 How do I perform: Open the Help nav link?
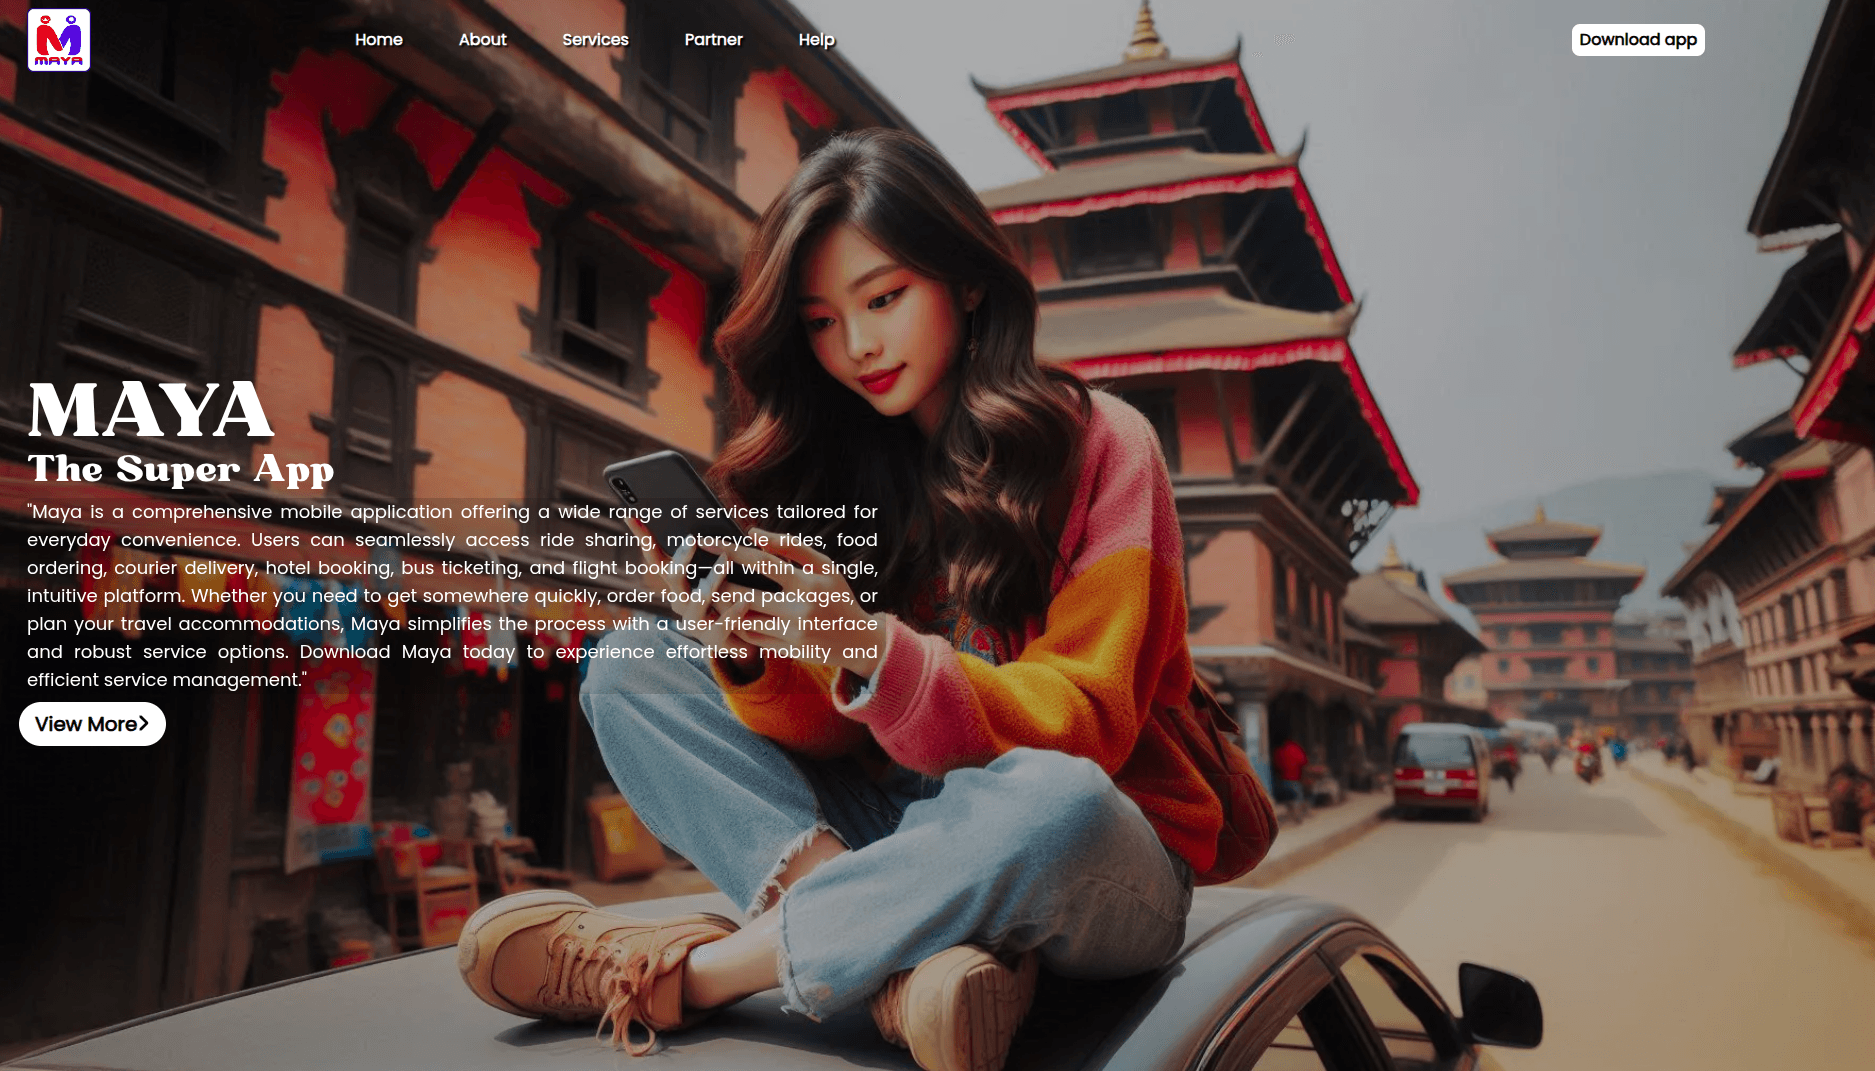pos(817,40)
